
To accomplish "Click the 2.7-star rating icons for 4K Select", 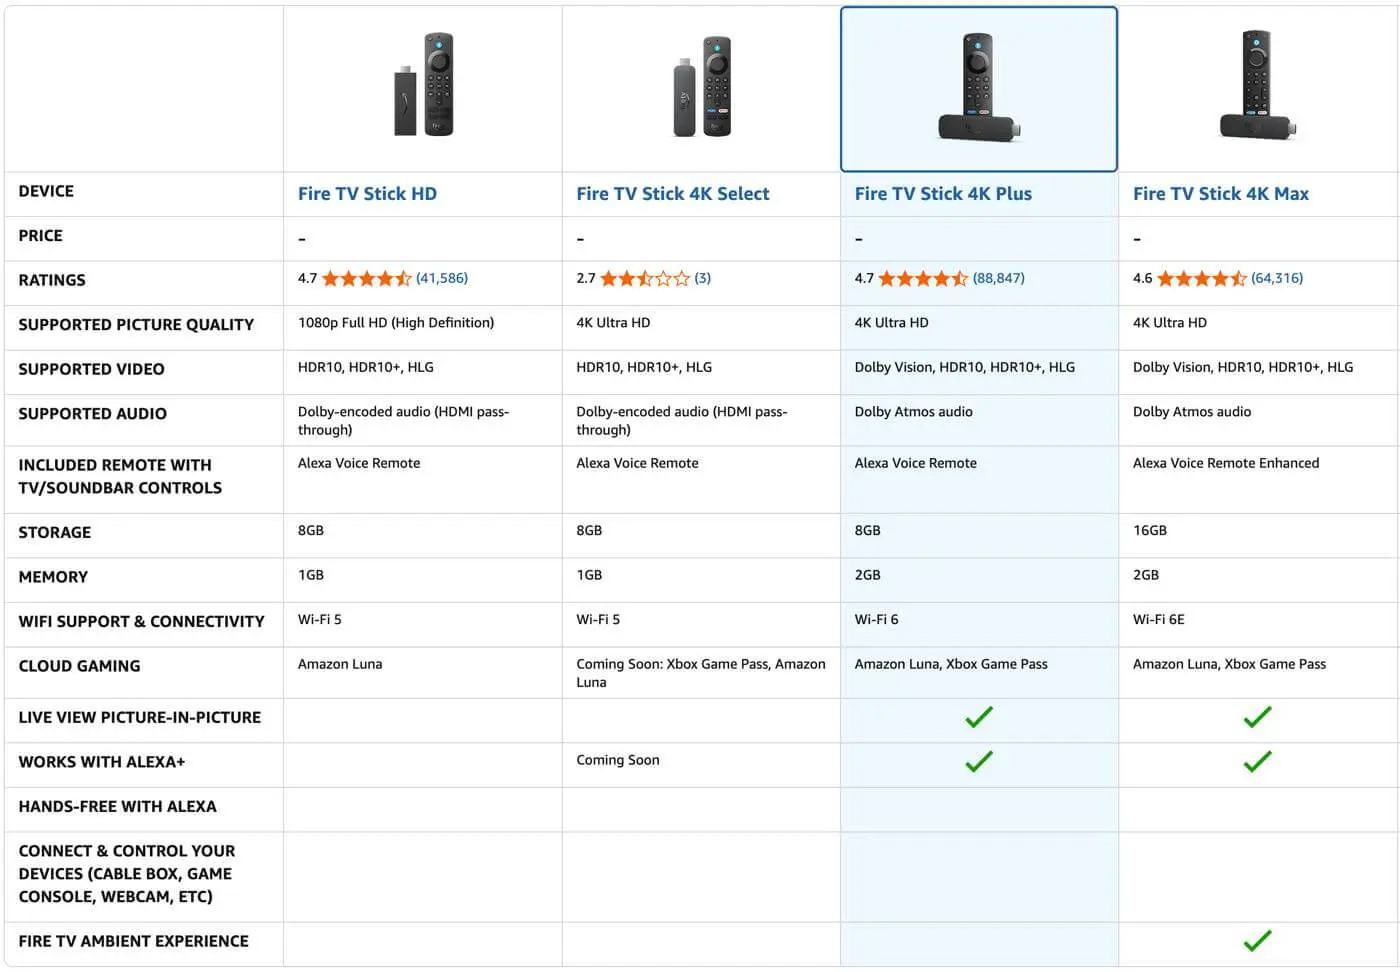I will (x=643, y=278).
